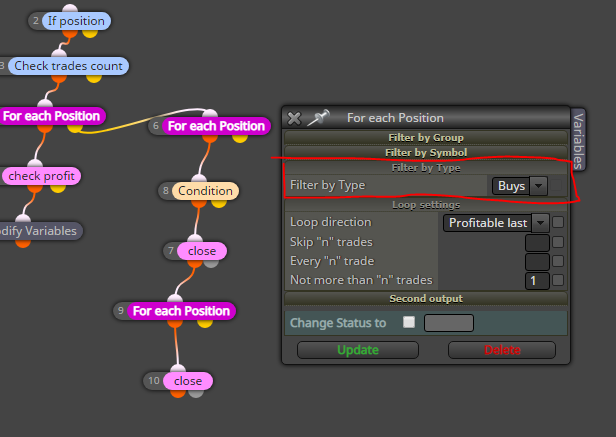The width and height of the screenshot is (616, 437).
Task: Click the number 9 badge on For each Position
Action: point(121,311)
